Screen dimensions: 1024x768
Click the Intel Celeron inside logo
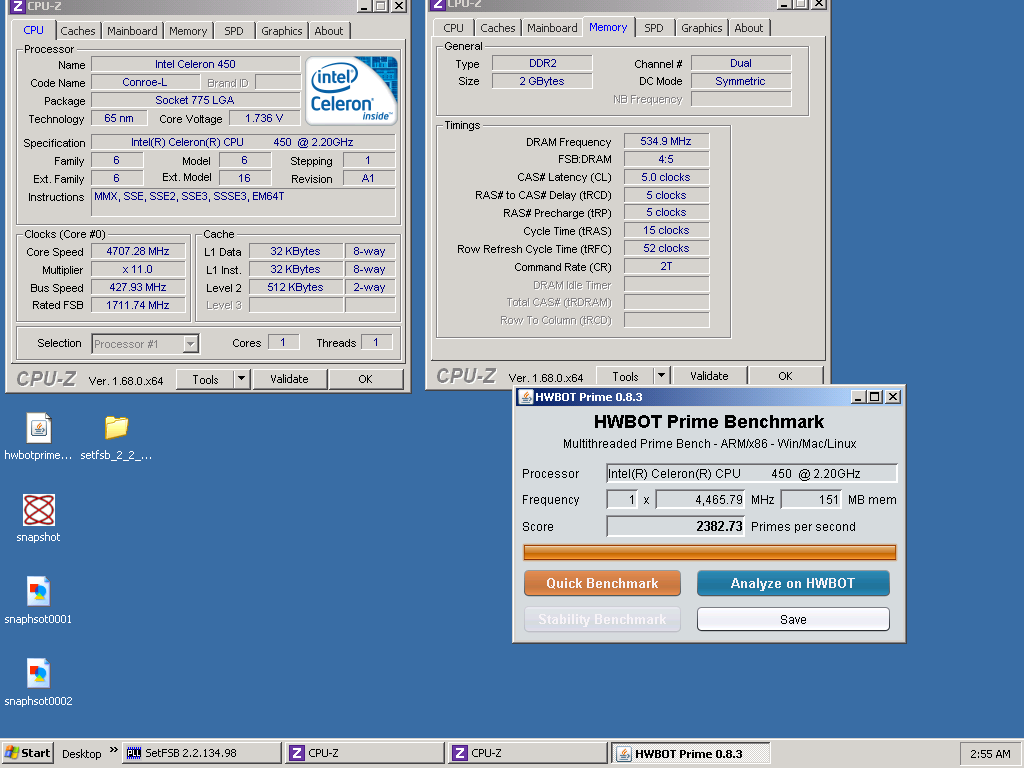(x=351, y=91)
